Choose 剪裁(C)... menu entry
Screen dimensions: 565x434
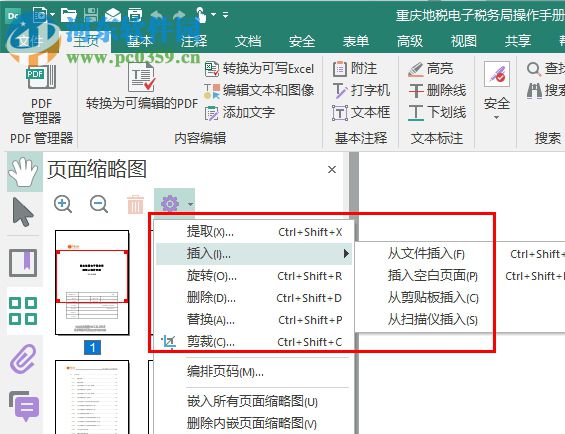[x=254, y=342]
